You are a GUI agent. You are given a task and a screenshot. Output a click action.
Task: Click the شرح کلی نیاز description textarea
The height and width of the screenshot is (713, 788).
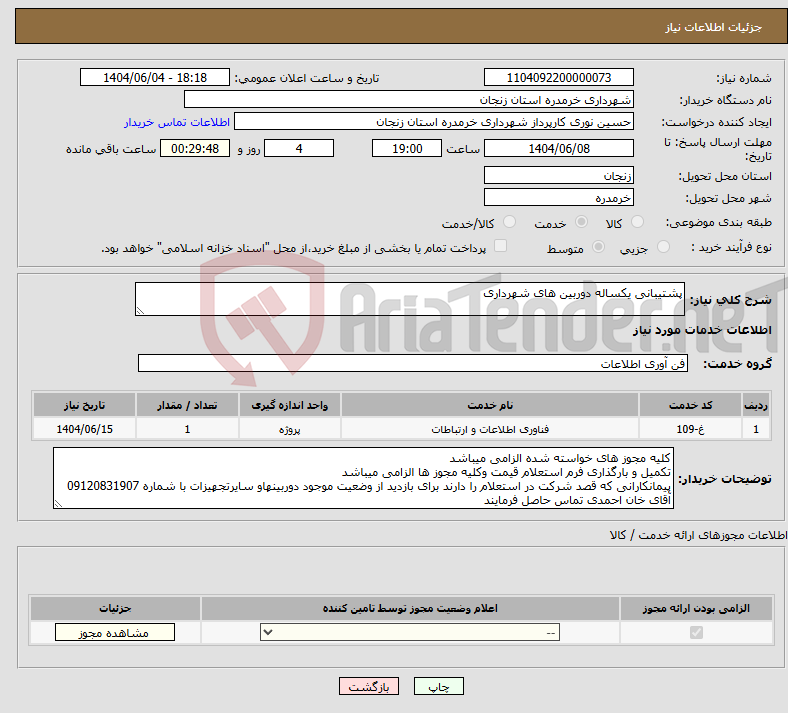click(x=410, y=299)
